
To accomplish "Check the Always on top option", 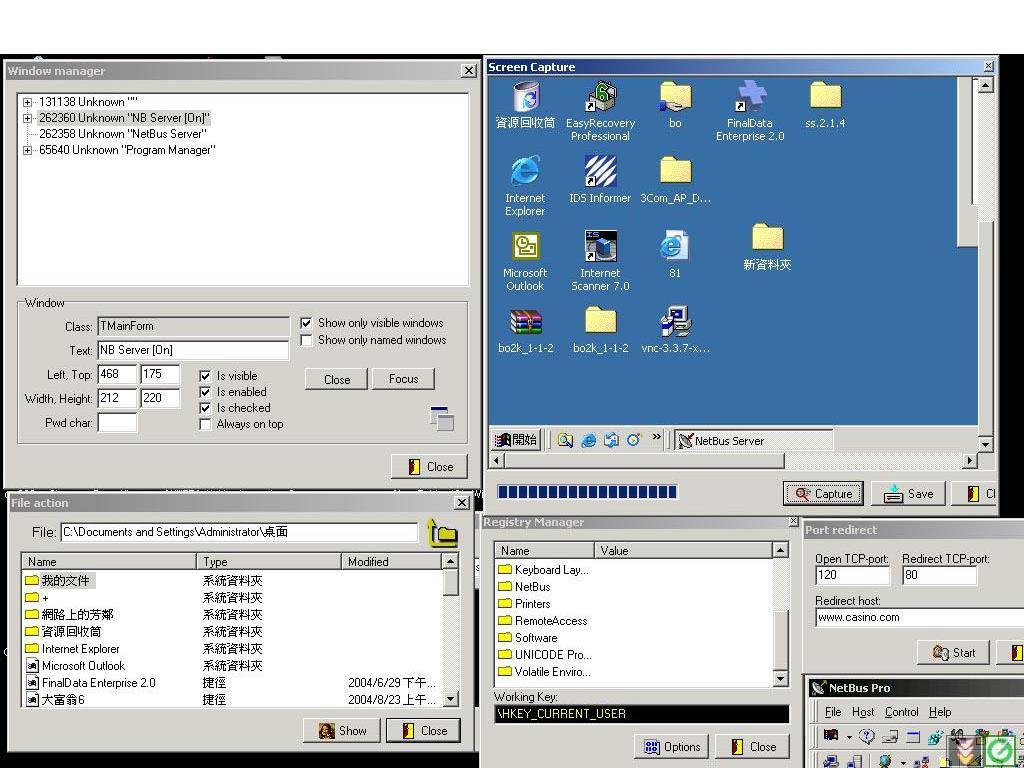I will tap(206, 424).
